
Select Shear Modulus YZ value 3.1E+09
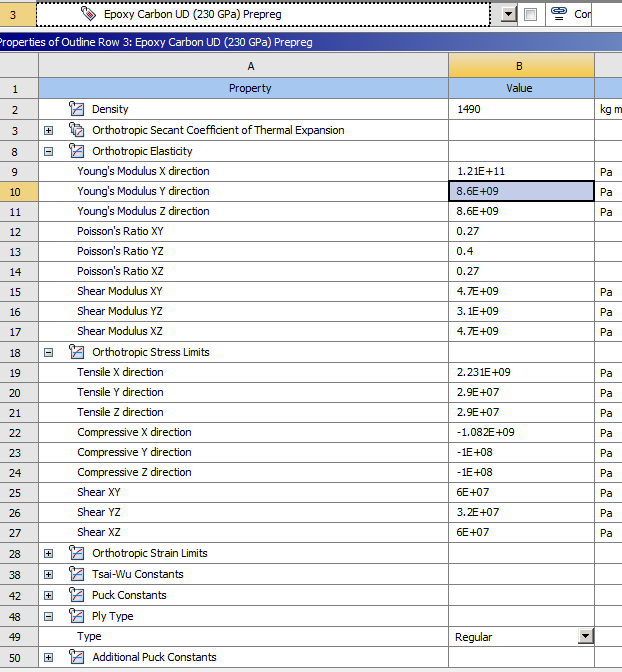coord(521,311)
